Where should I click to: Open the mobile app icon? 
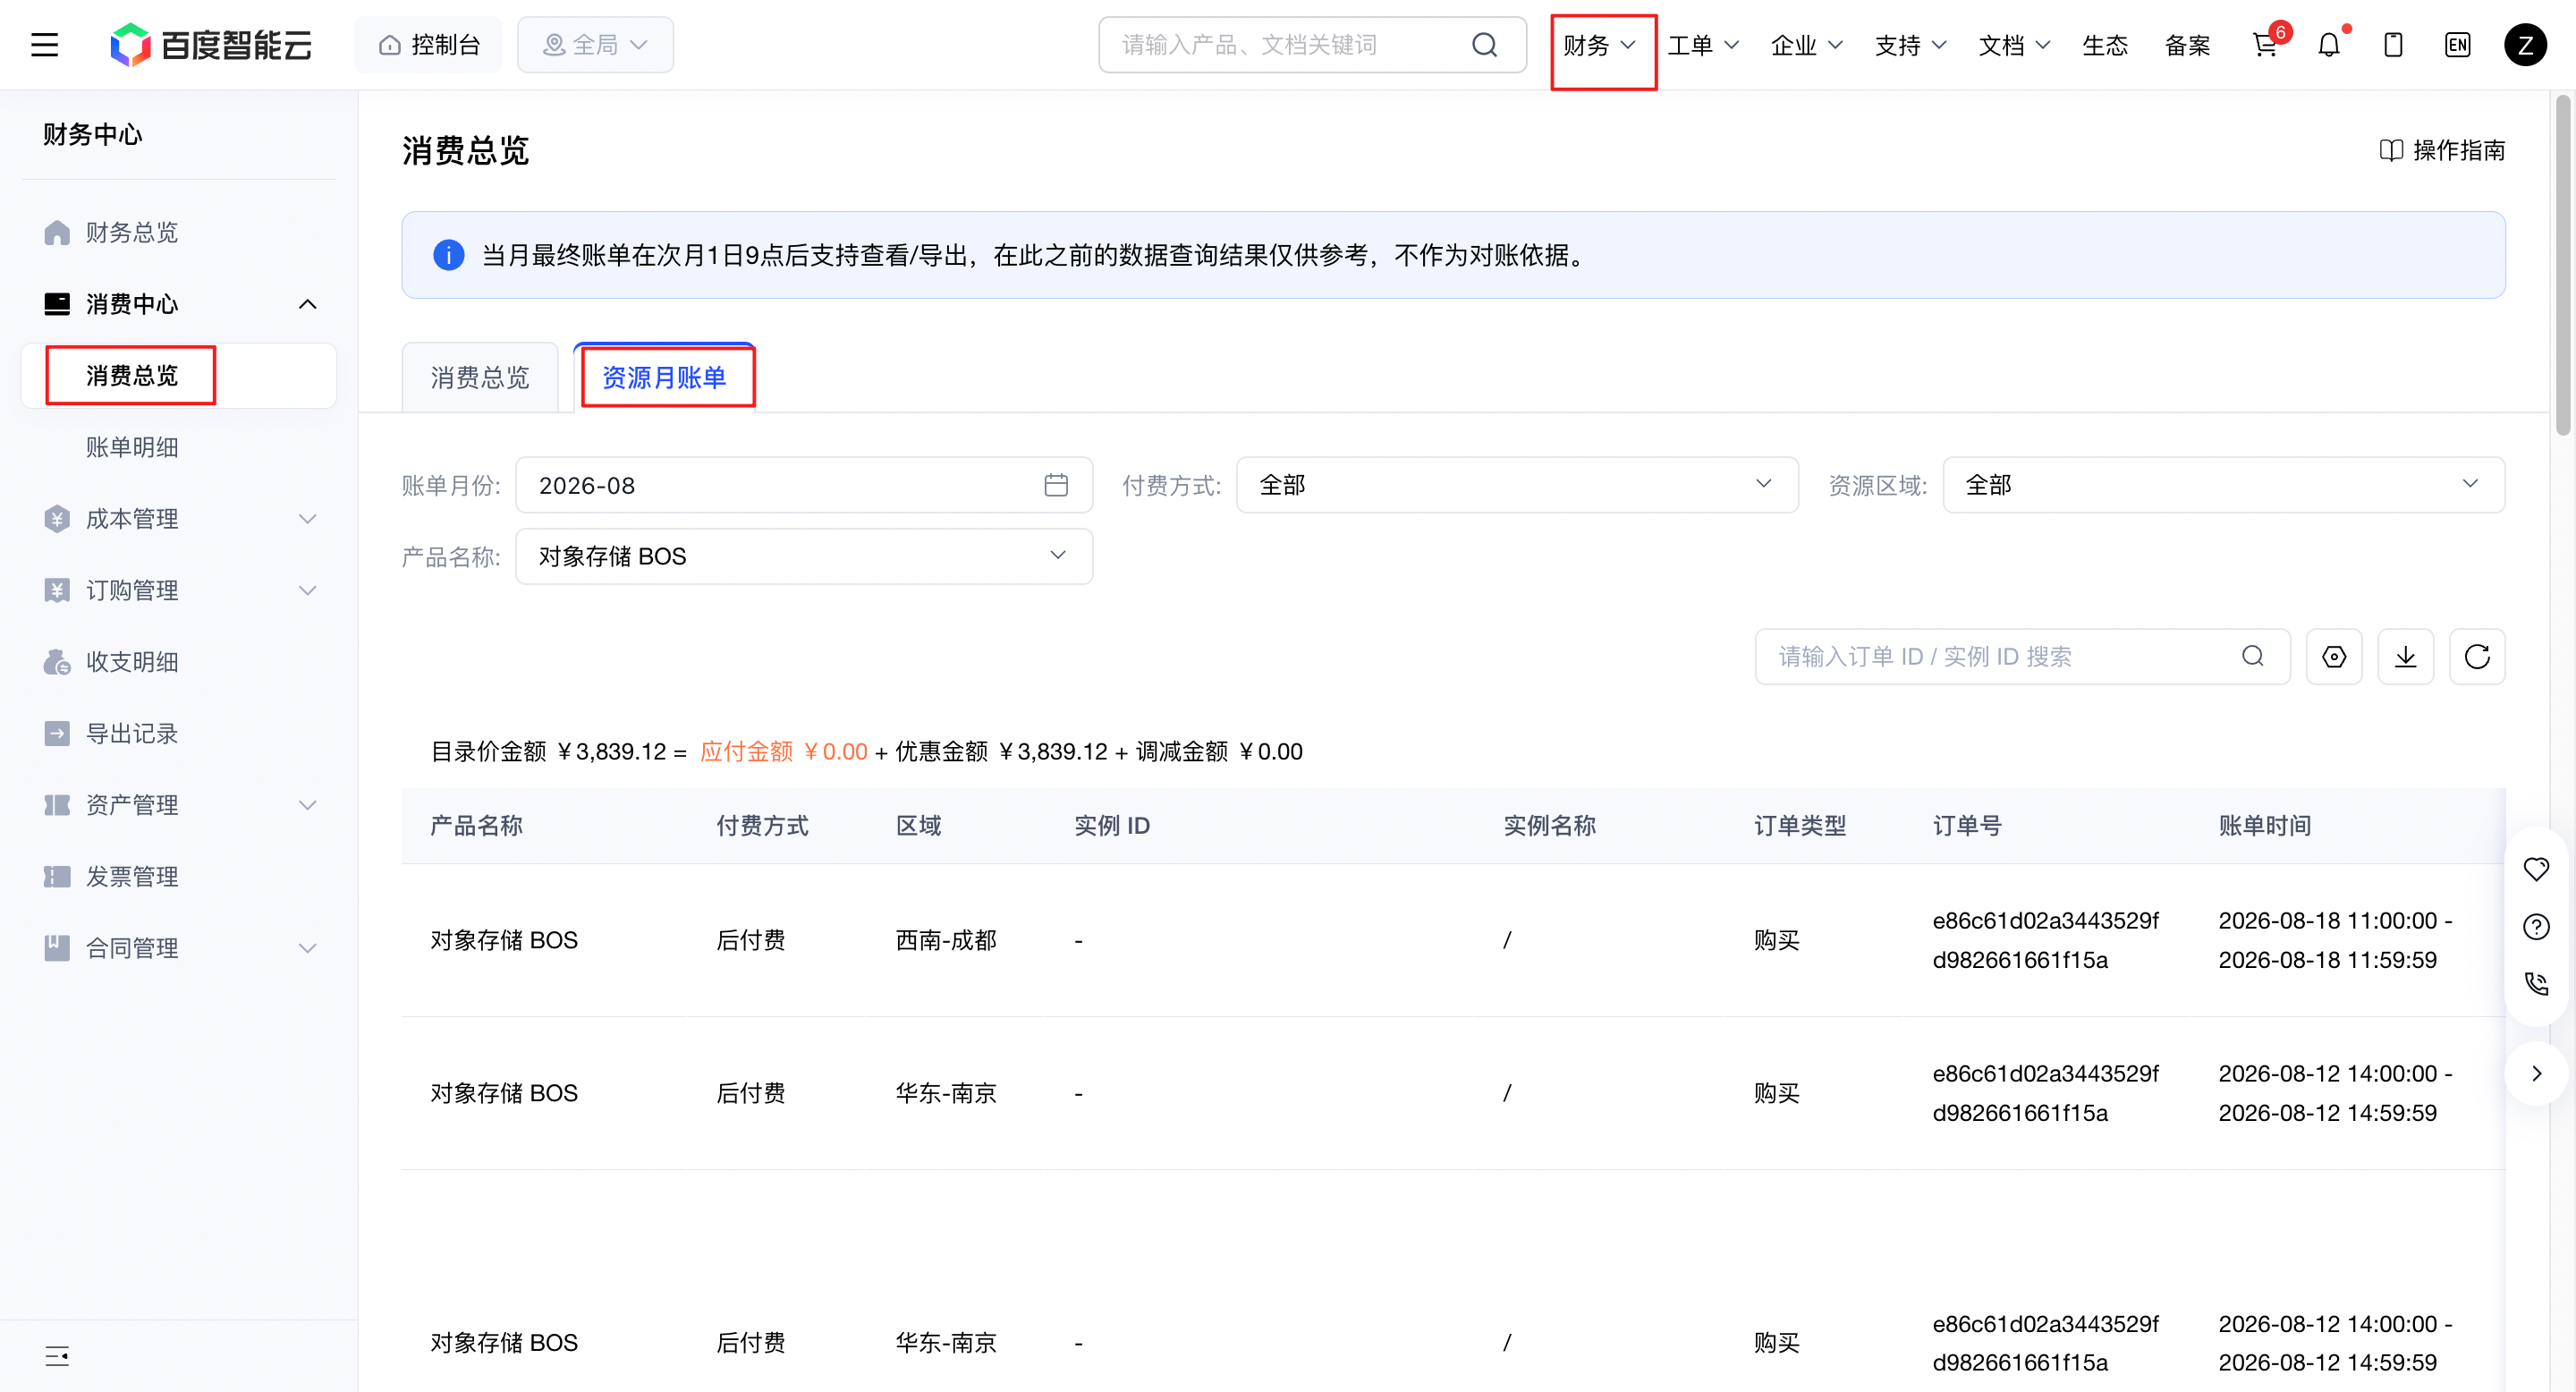coord(2393,45)
